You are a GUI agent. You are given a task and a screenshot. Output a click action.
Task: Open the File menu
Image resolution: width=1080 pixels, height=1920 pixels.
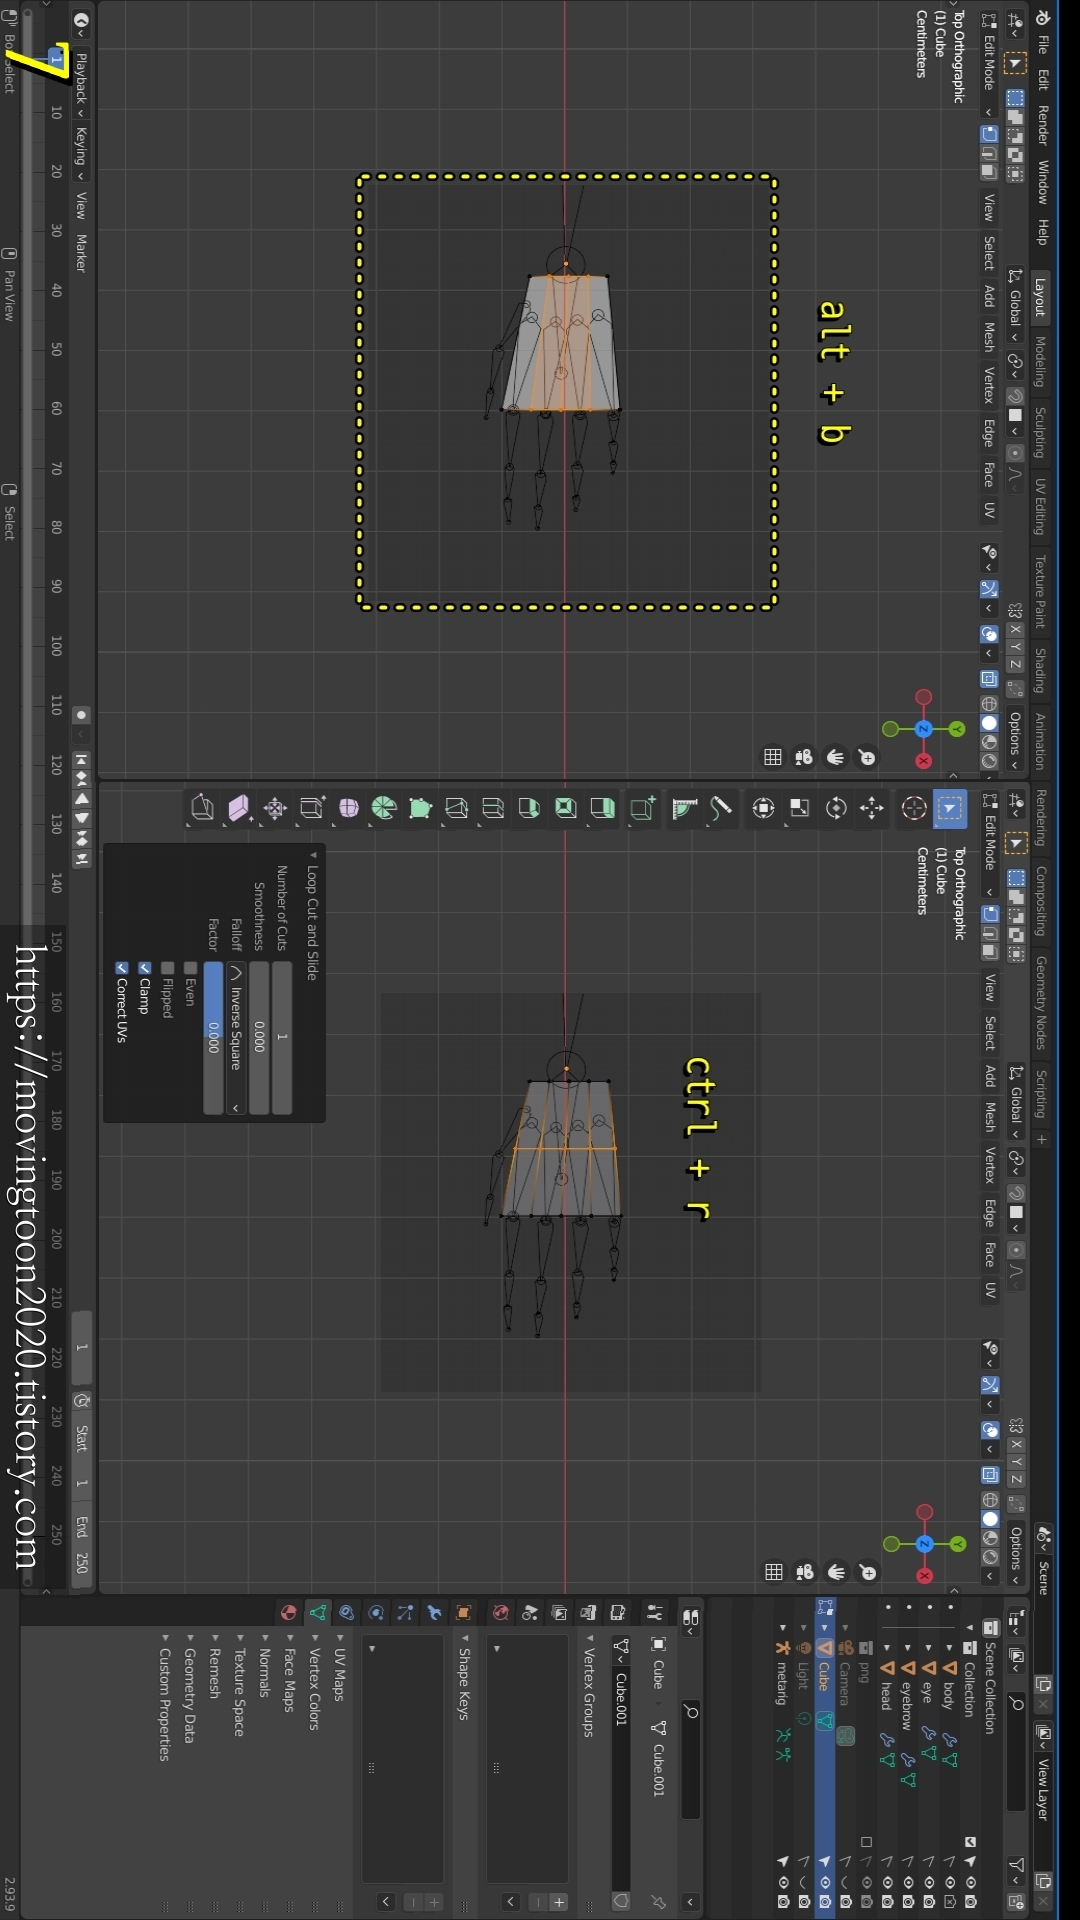[1043, 44]
